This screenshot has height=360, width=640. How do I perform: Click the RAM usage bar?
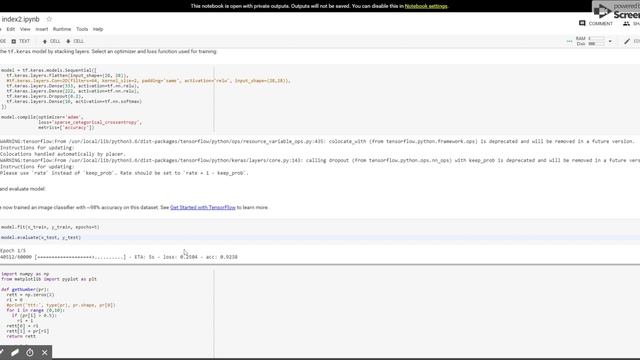click(596, 38)
